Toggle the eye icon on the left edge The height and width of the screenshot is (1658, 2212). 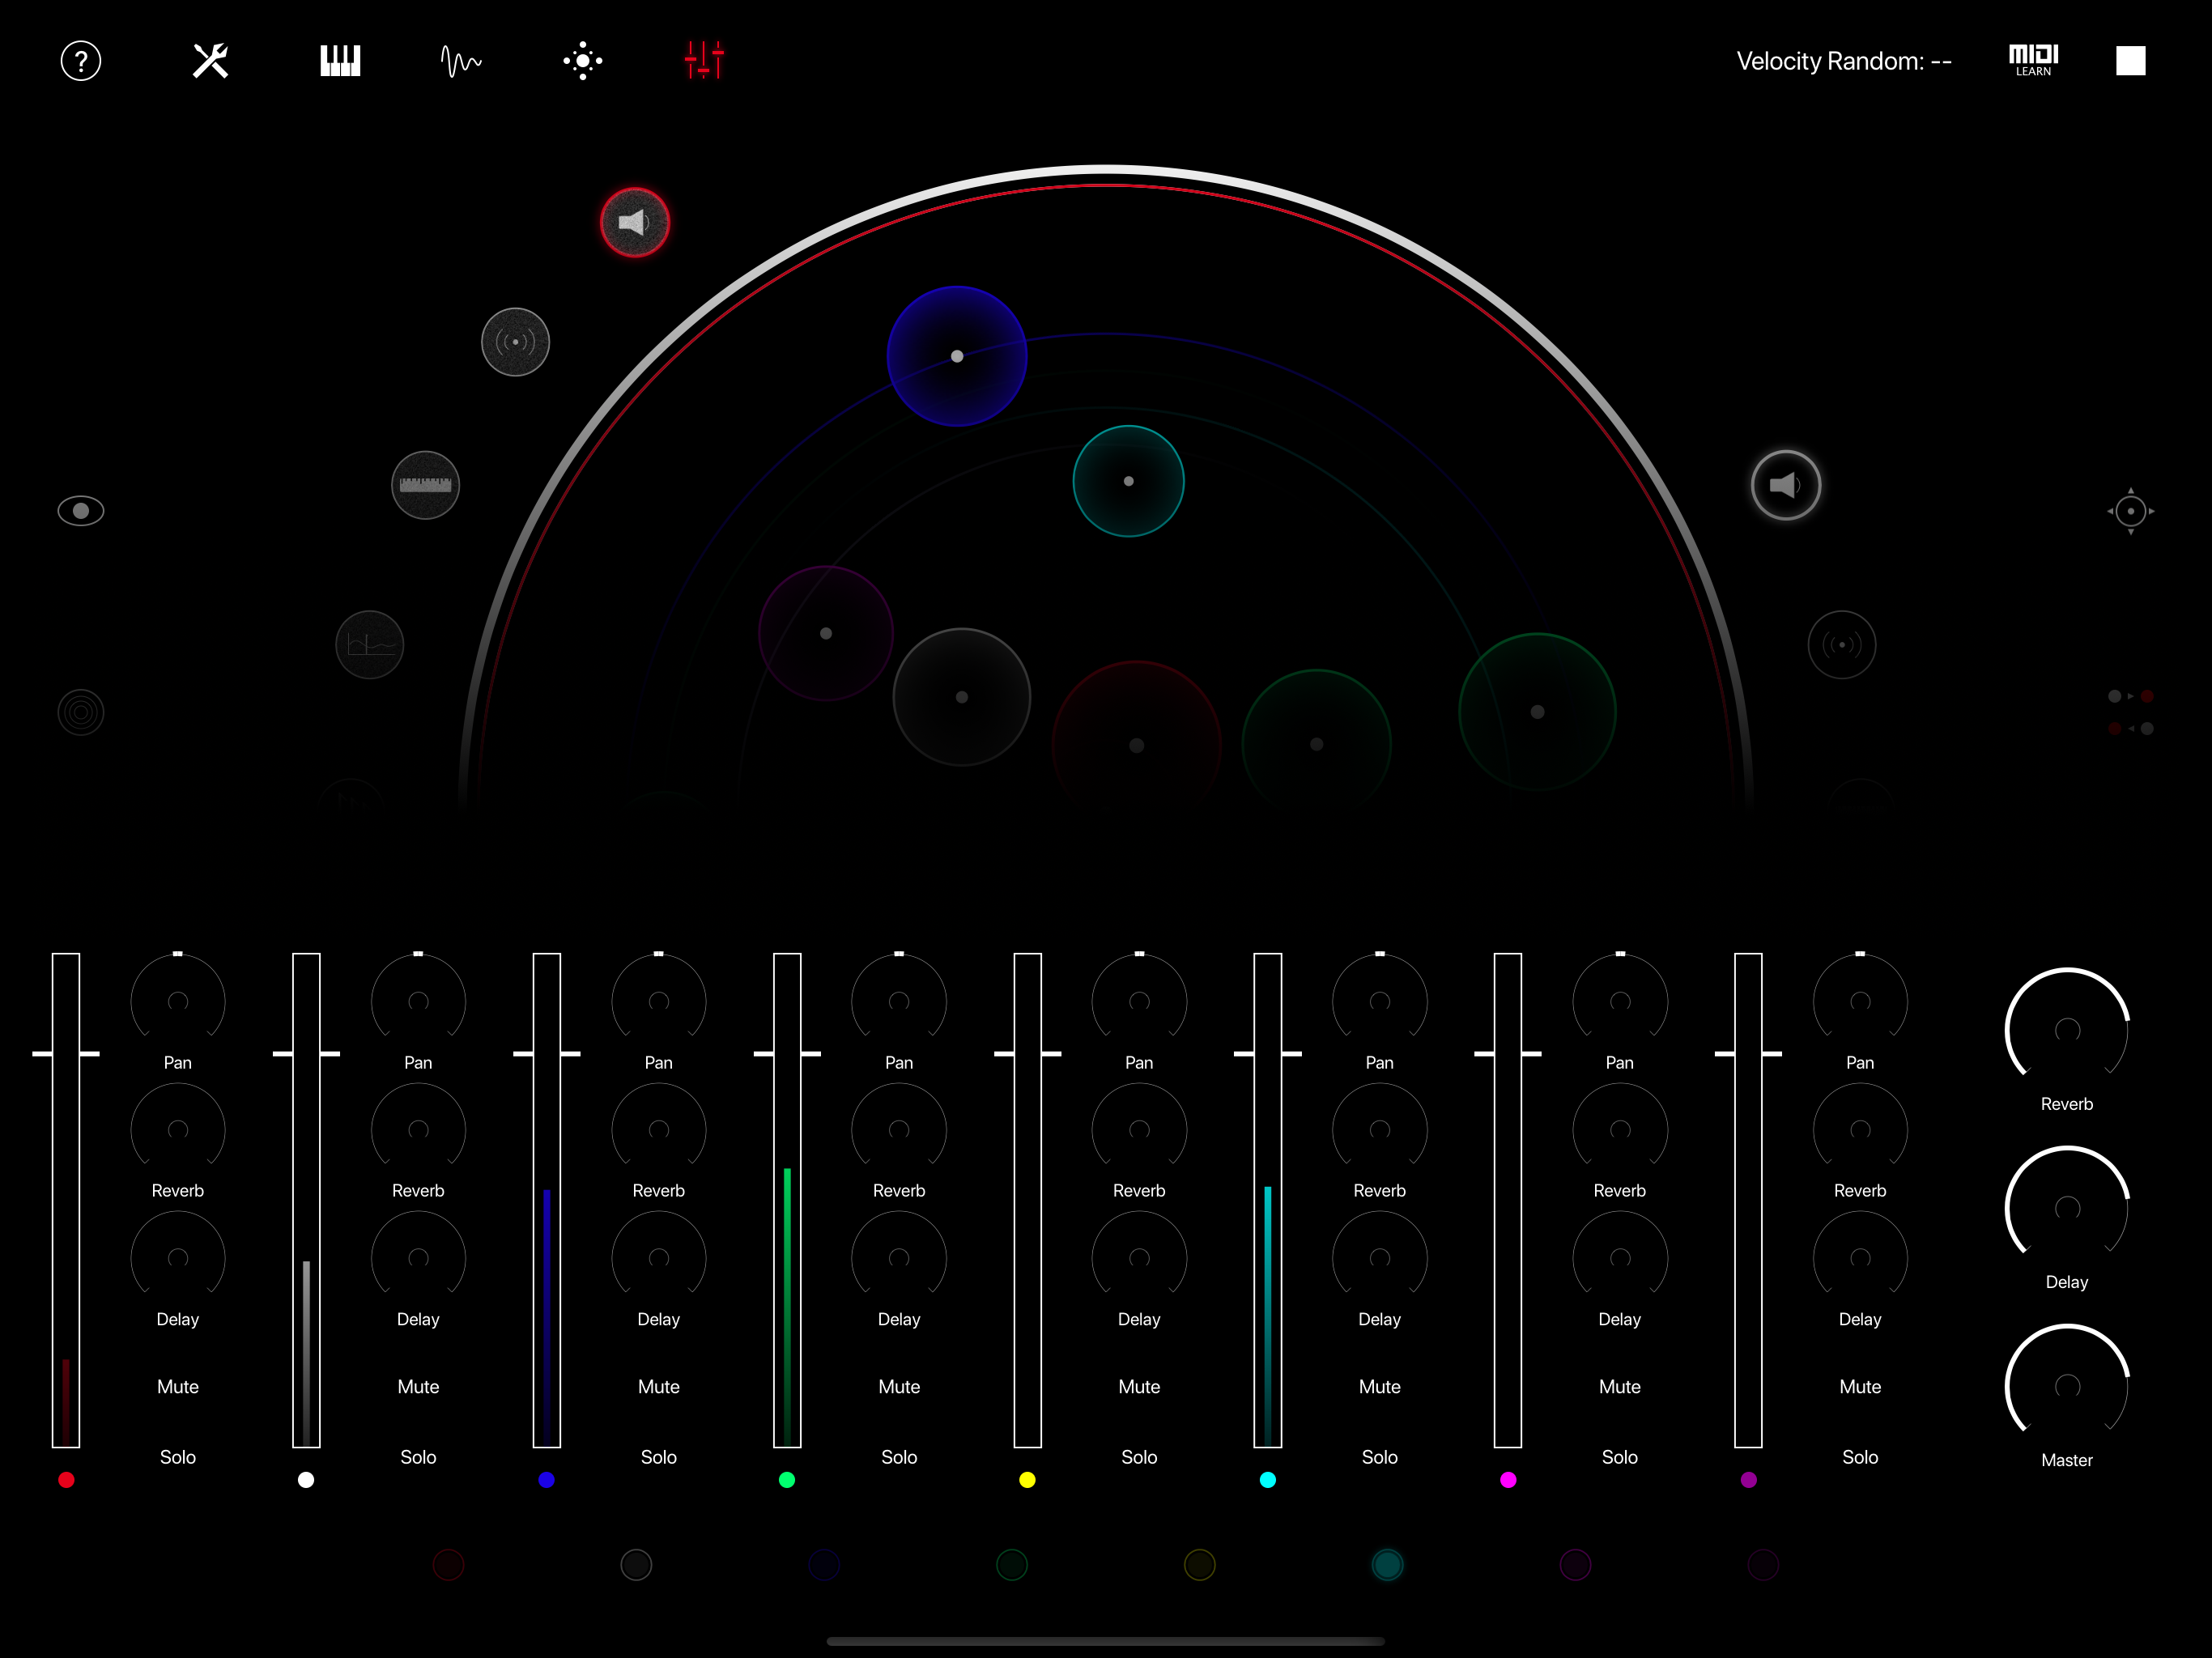point(80,510)
